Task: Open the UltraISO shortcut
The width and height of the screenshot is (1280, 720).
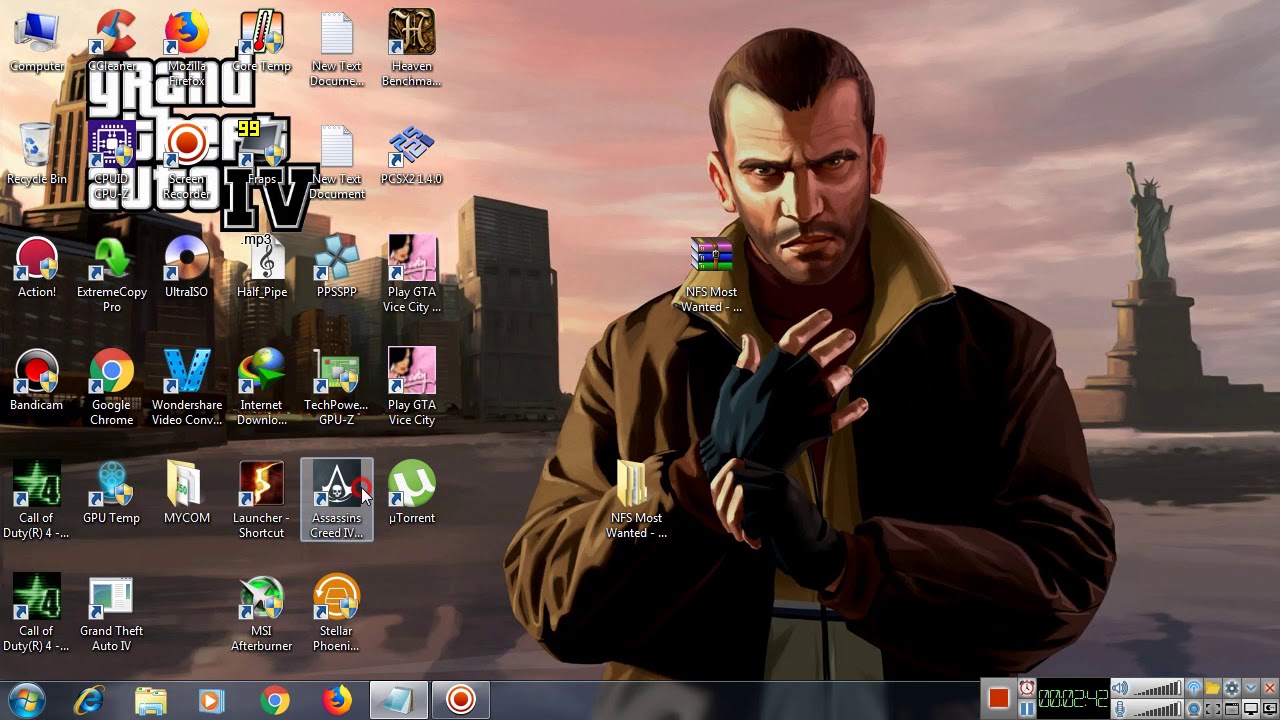Action: (187, 268)
